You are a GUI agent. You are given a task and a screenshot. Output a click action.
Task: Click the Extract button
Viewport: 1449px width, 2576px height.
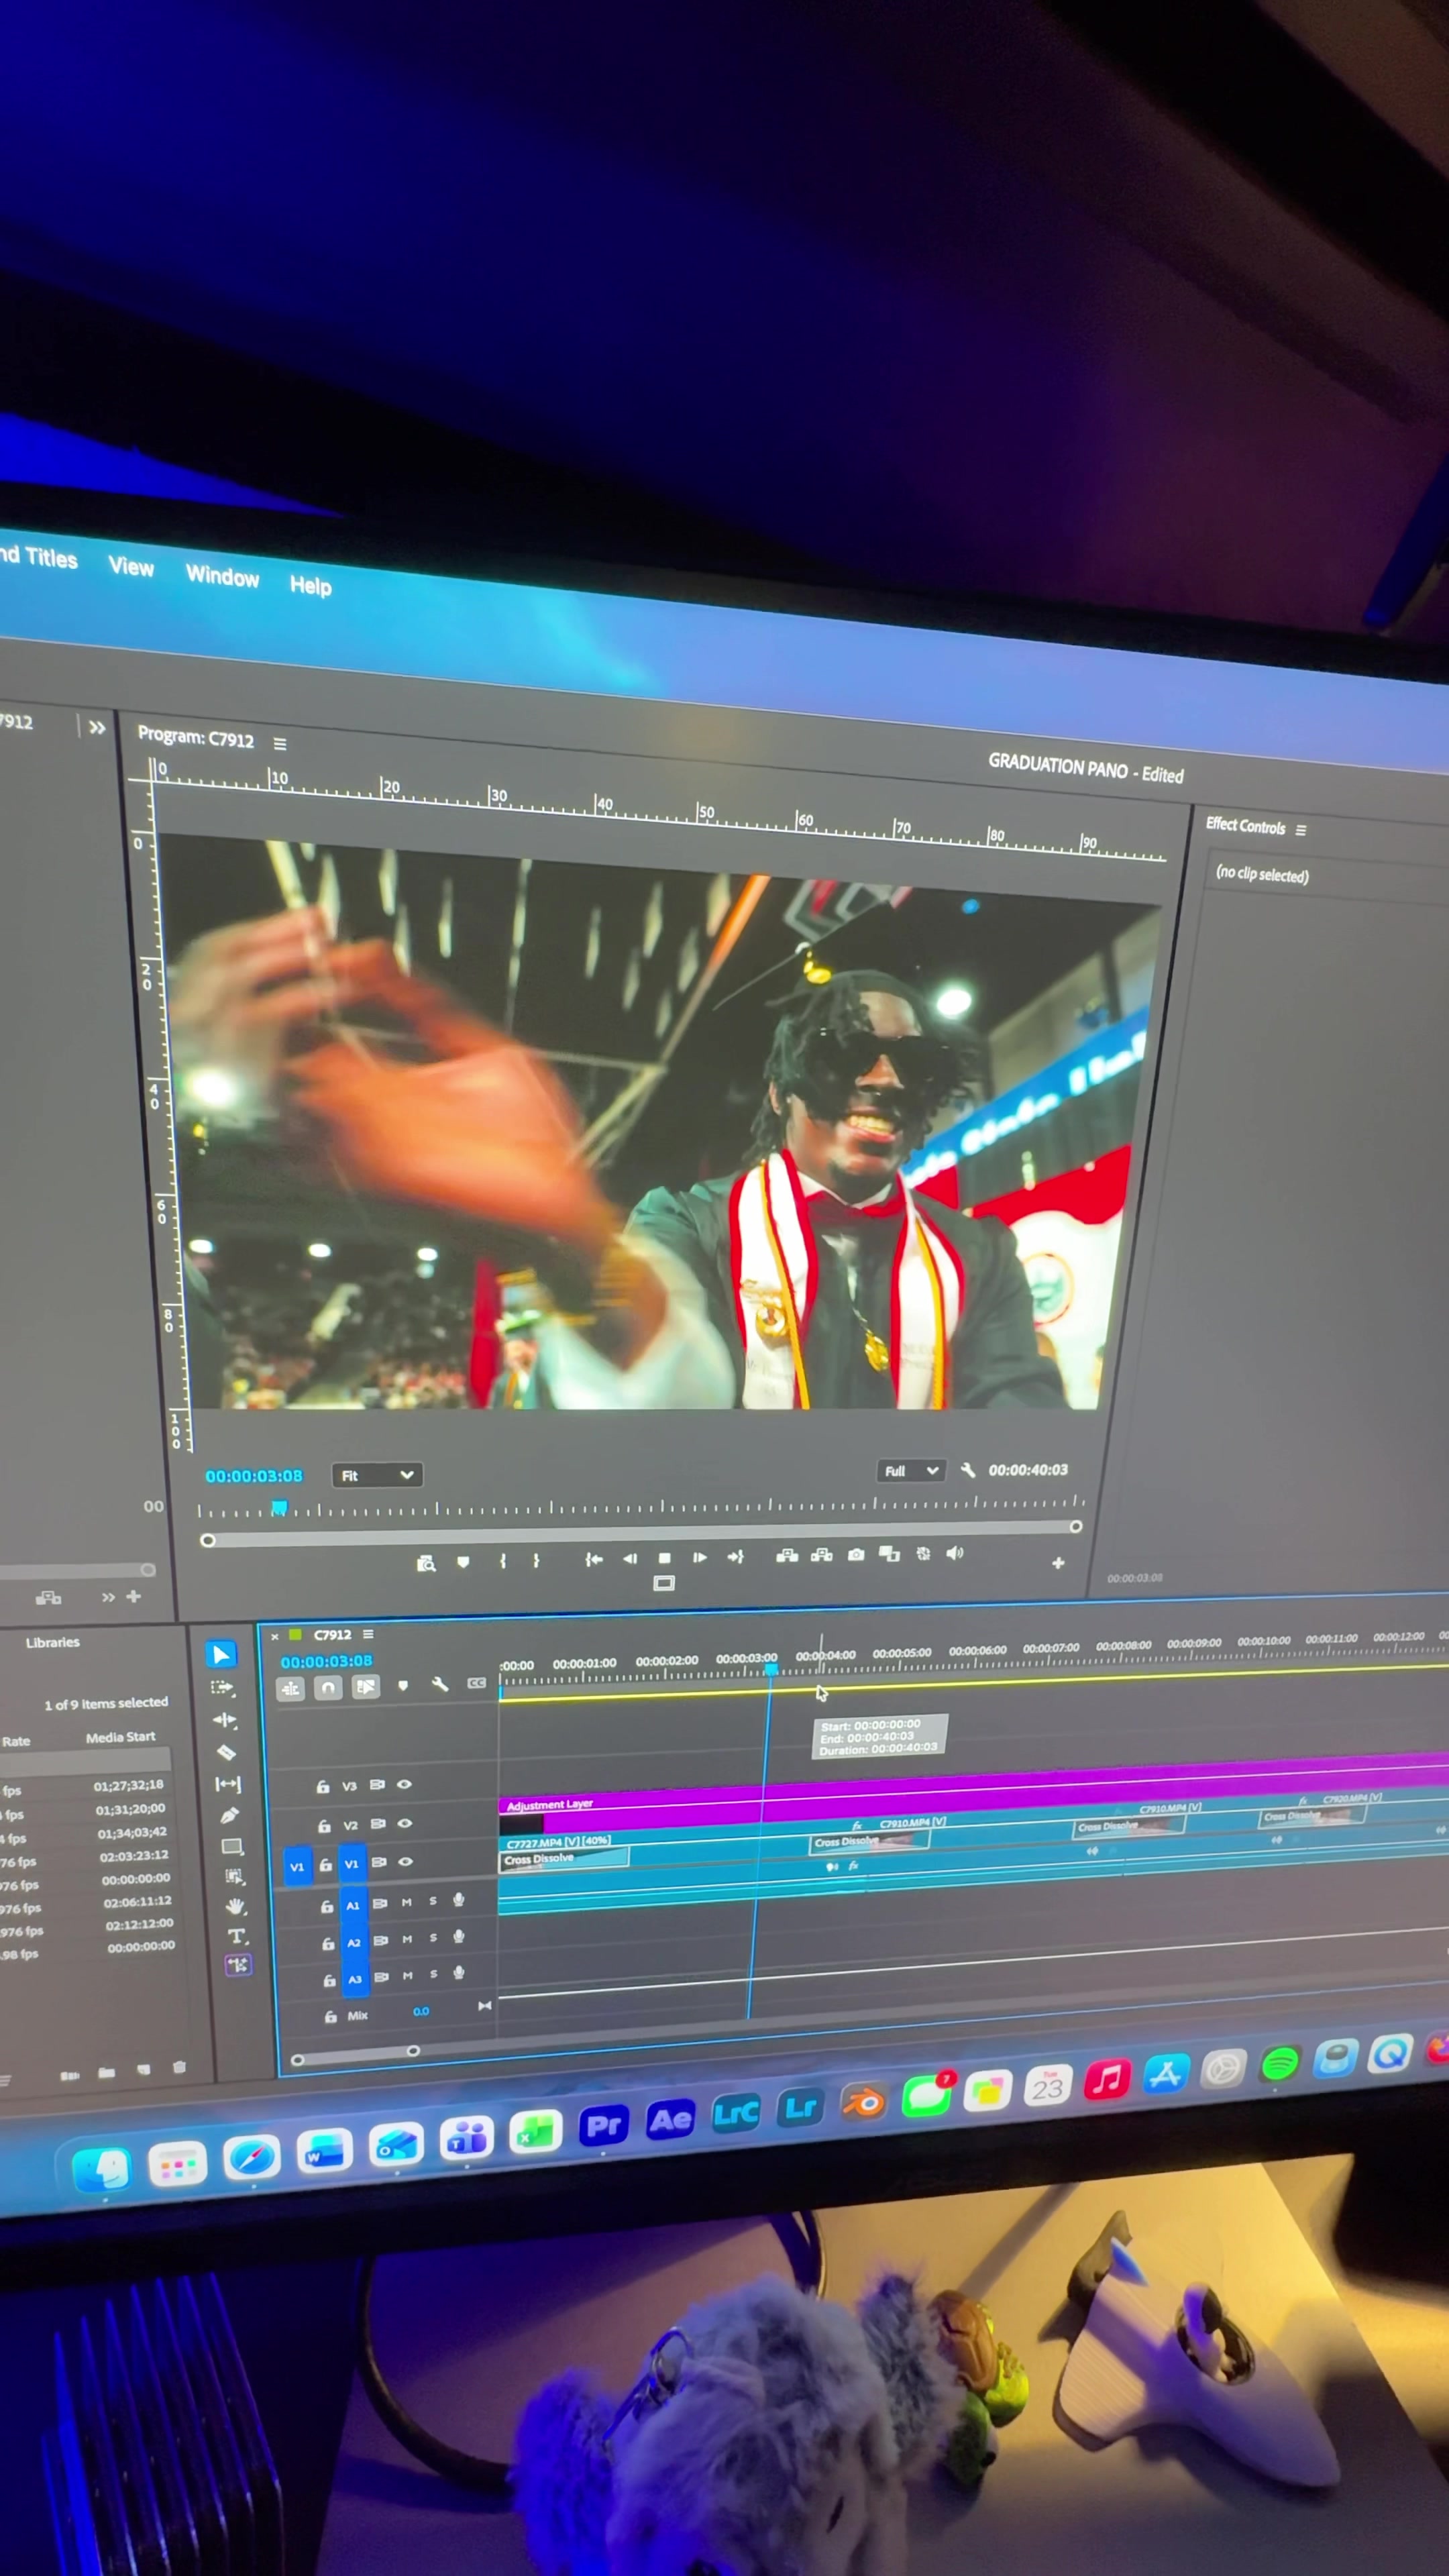pos(821,1555)
